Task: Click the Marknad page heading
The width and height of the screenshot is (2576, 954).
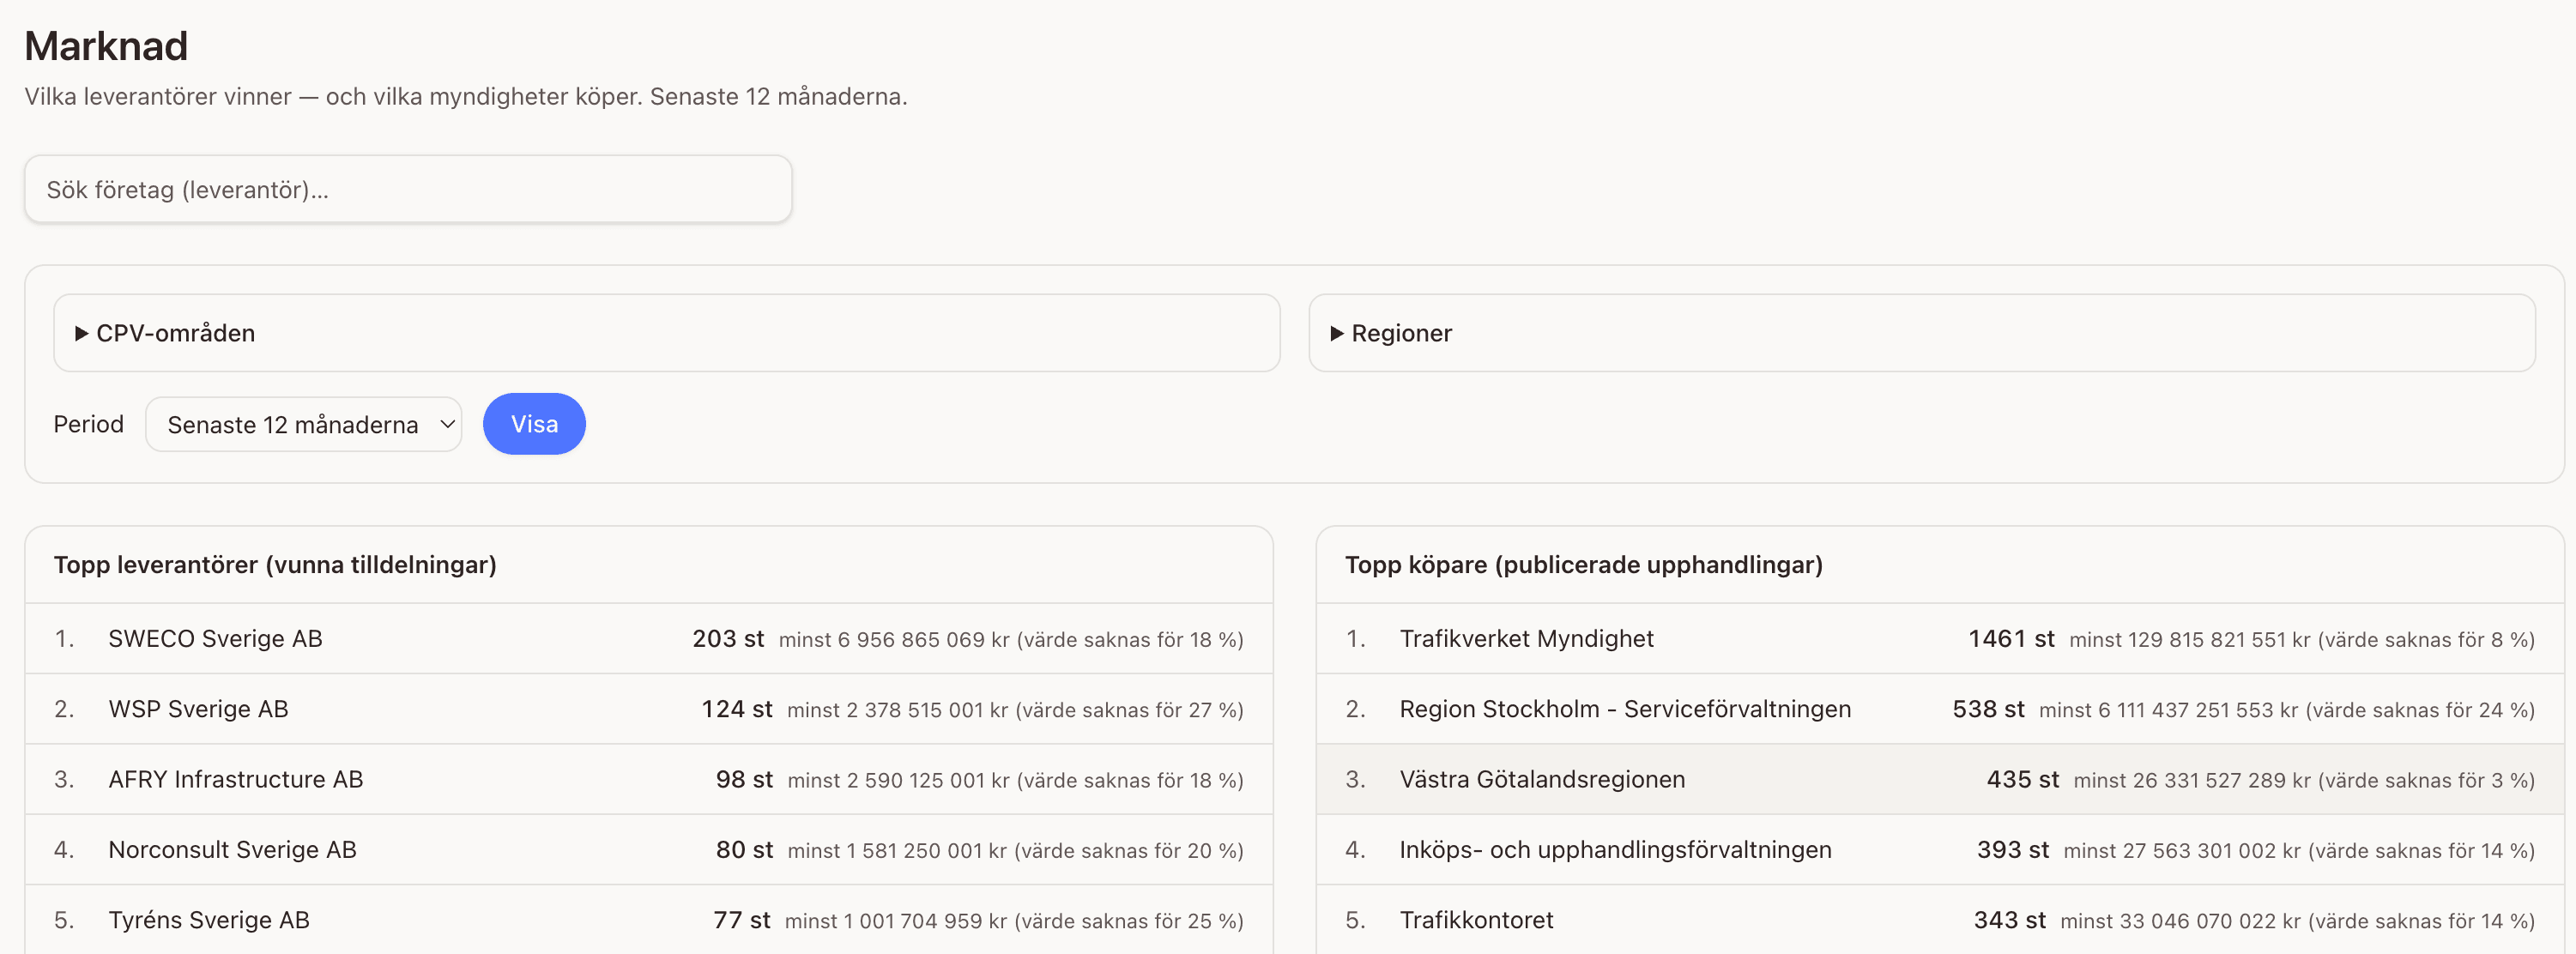Action: coord(106,46)
